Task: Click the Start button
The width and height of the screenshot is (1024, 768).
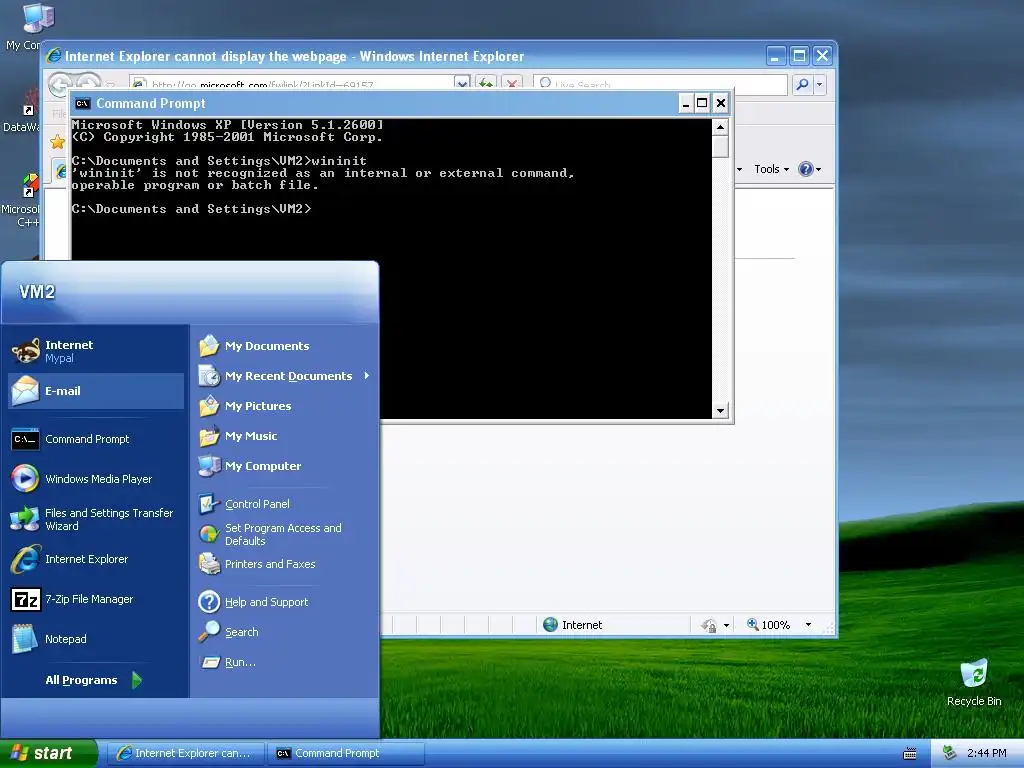Action: tap(48, 753)
